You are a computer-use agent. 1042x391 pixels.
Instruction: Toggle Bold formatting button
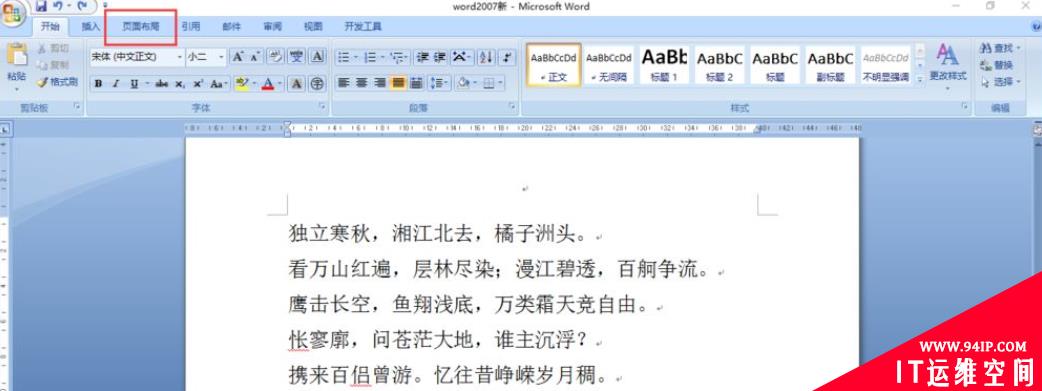point(98,84)
